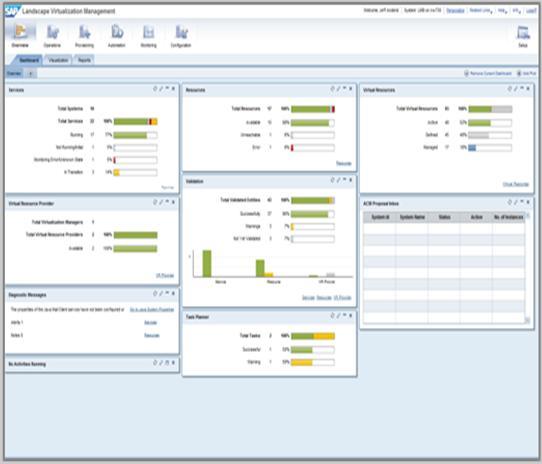Open the Help dropdown in header
The width and height of the screenshot is (542, 464).
[x=502, y=11]
